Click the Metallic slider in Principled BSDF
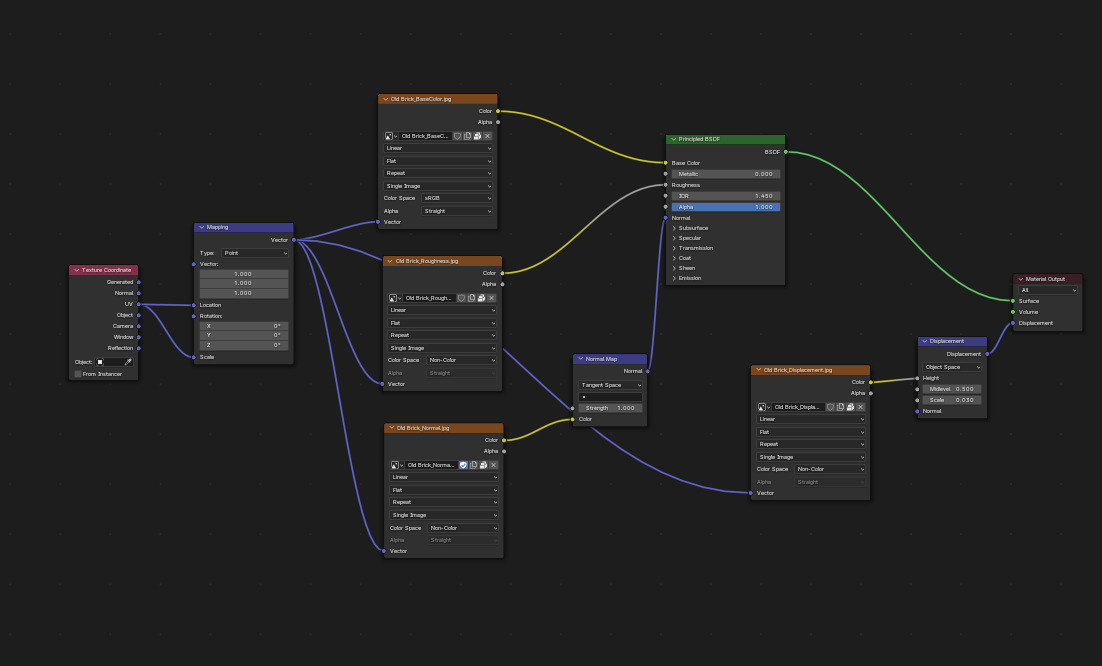 (725, 174)
